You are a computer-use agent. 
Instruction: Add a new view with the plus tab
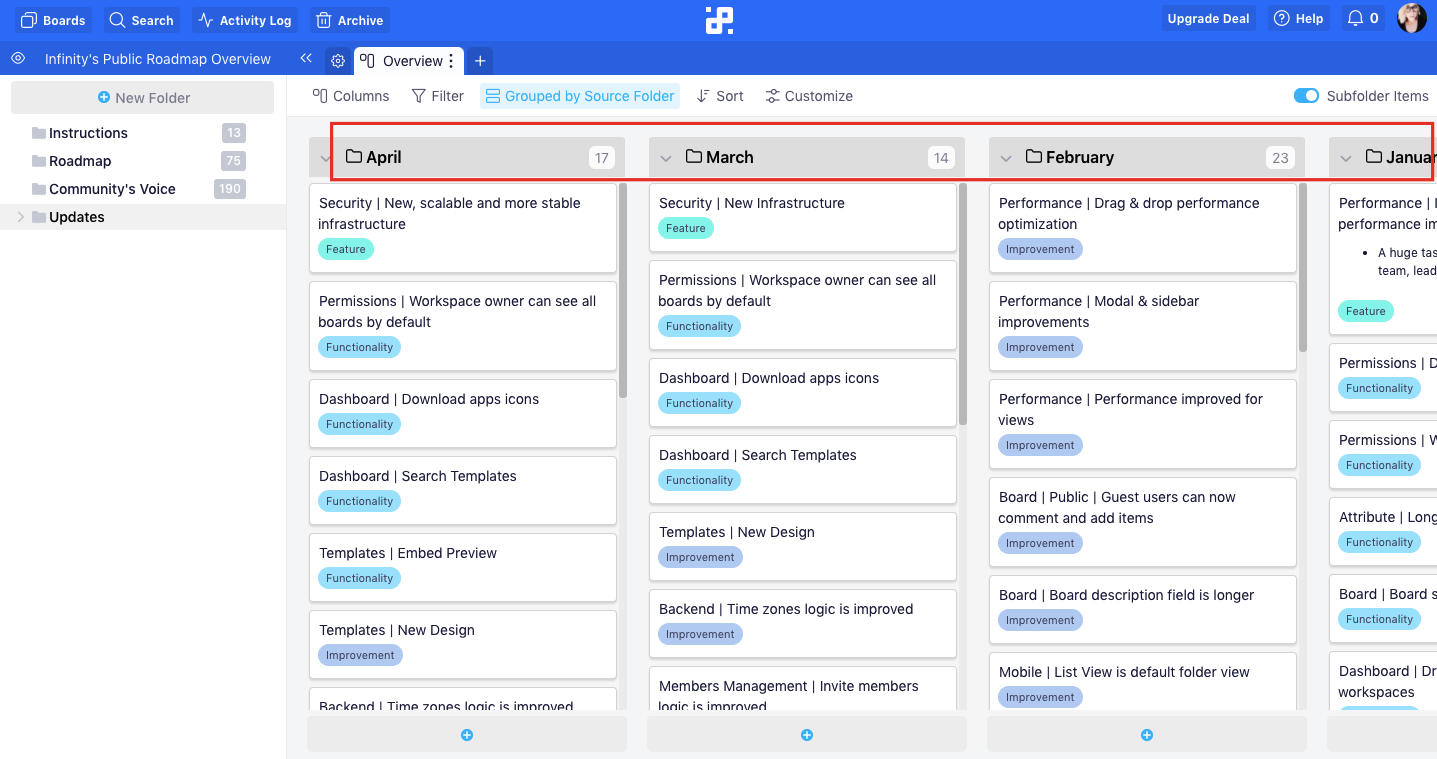pos(480,61)
